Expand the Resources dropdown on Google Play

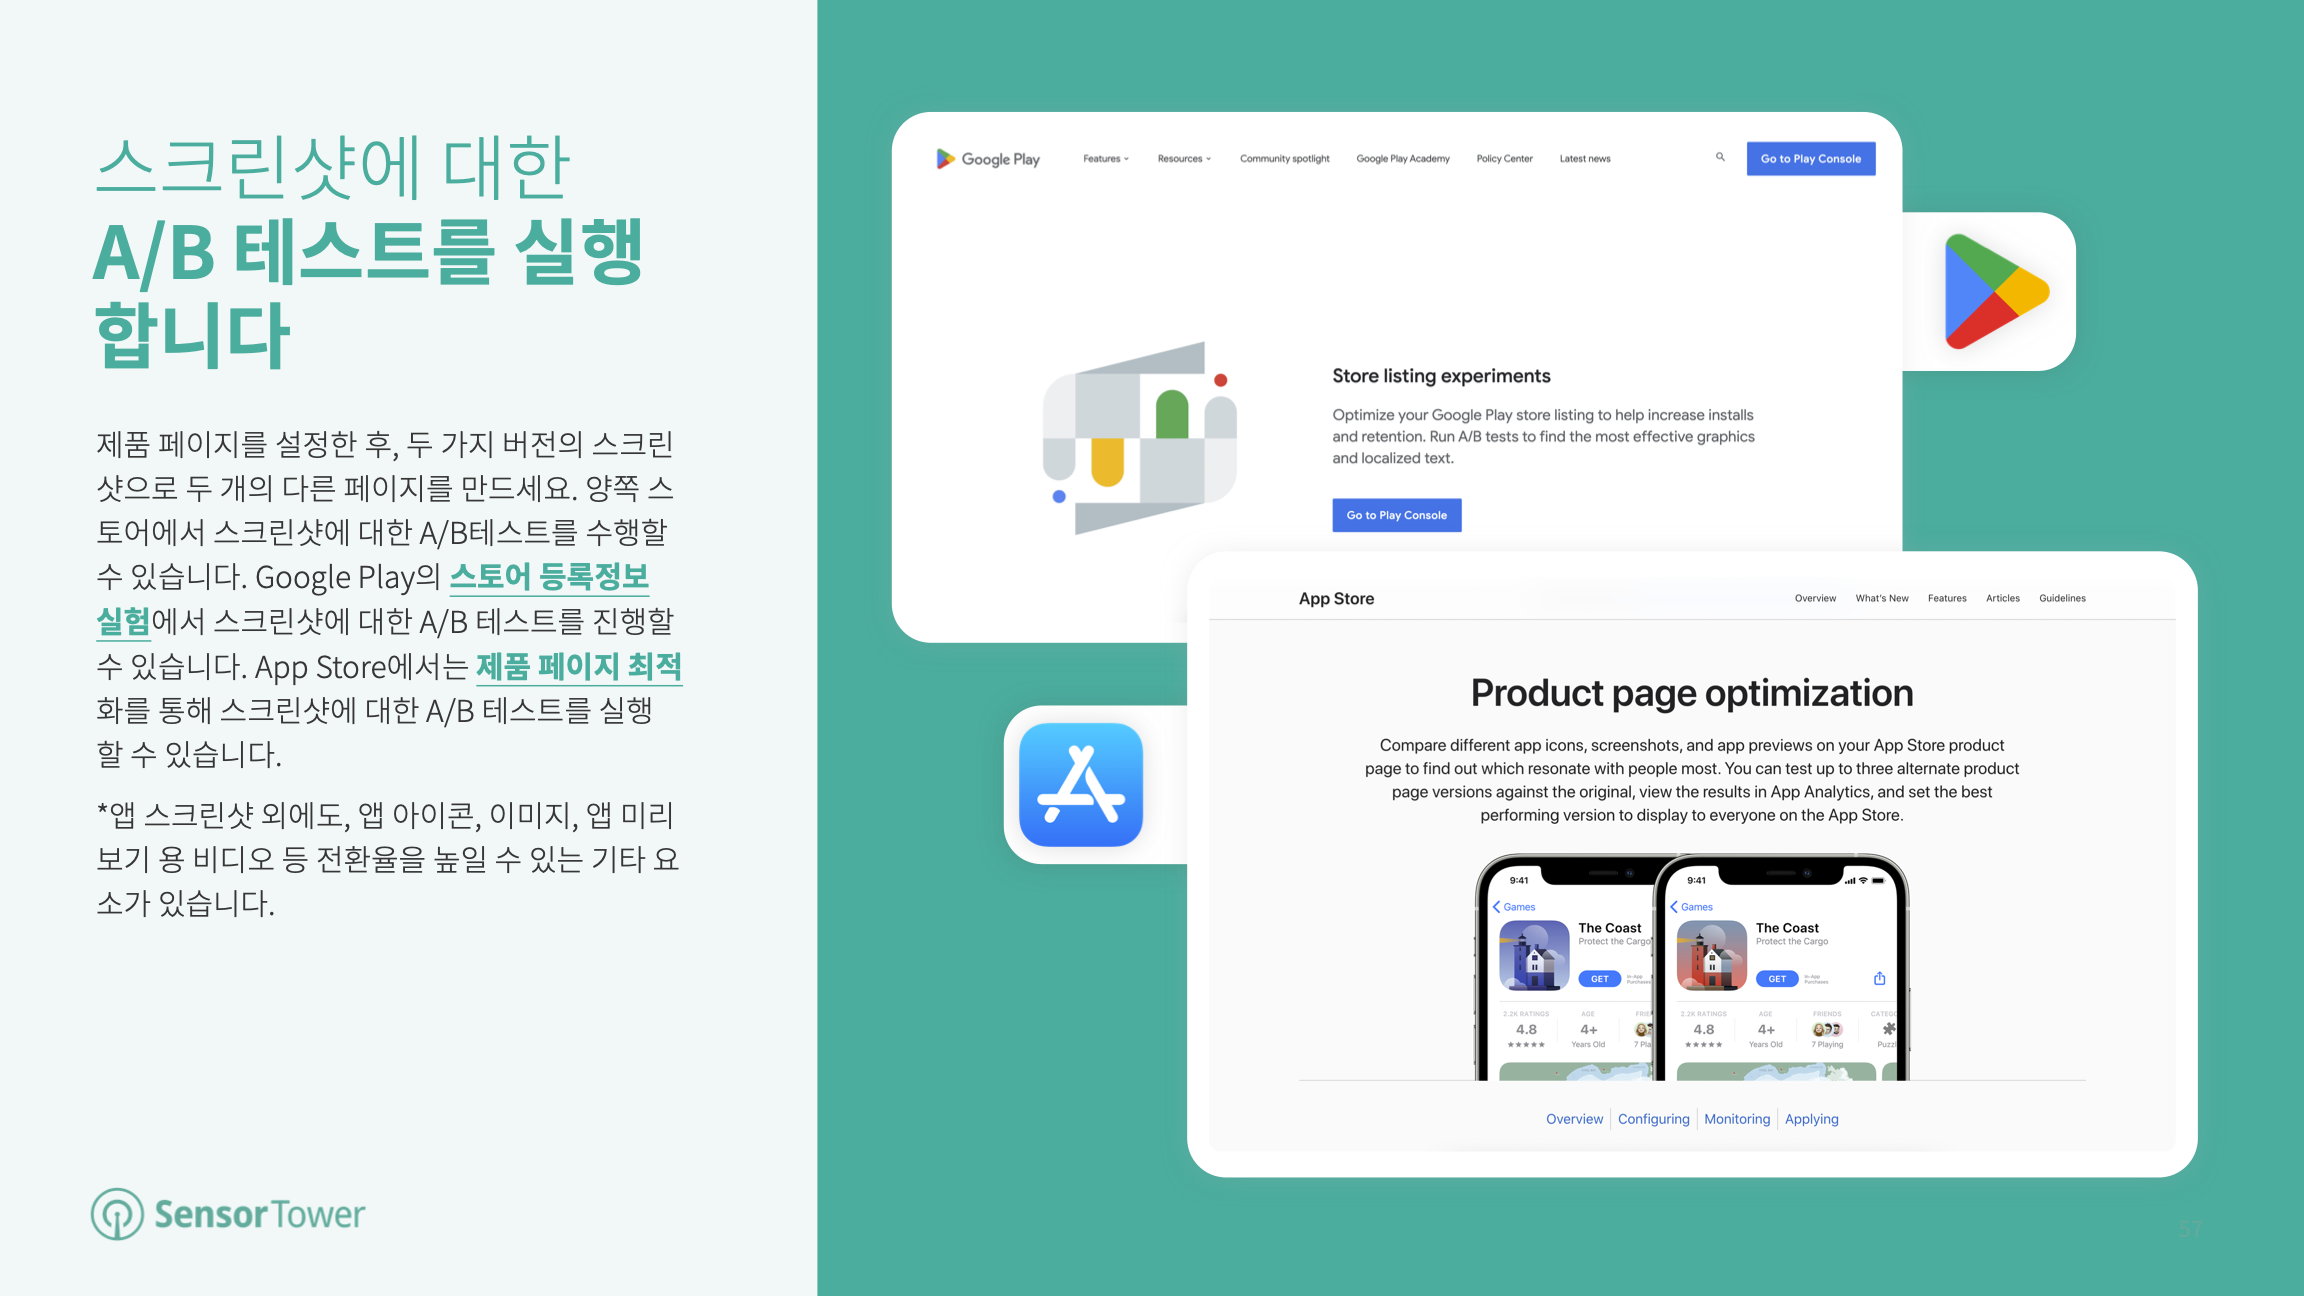[1184, 158]
